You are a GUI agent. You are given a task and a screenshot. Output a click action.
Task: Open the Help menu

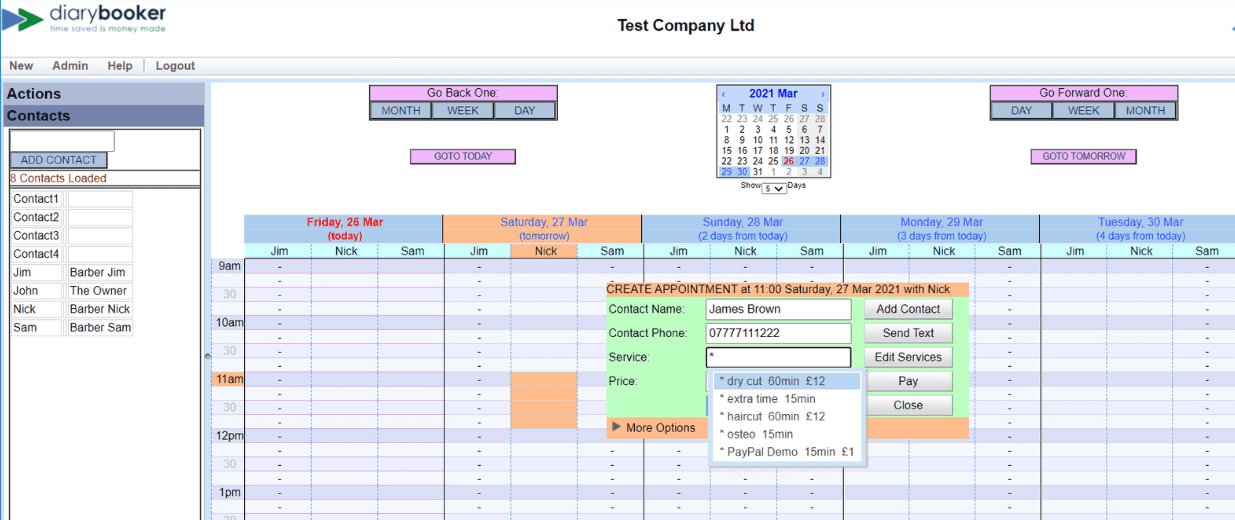120,66
